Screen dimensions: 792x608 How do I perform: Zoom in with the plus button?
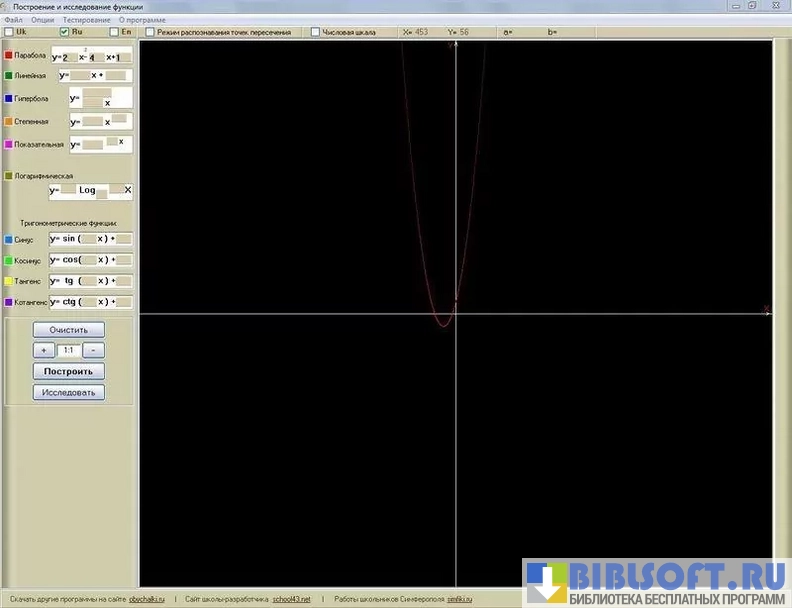(44, 351)
